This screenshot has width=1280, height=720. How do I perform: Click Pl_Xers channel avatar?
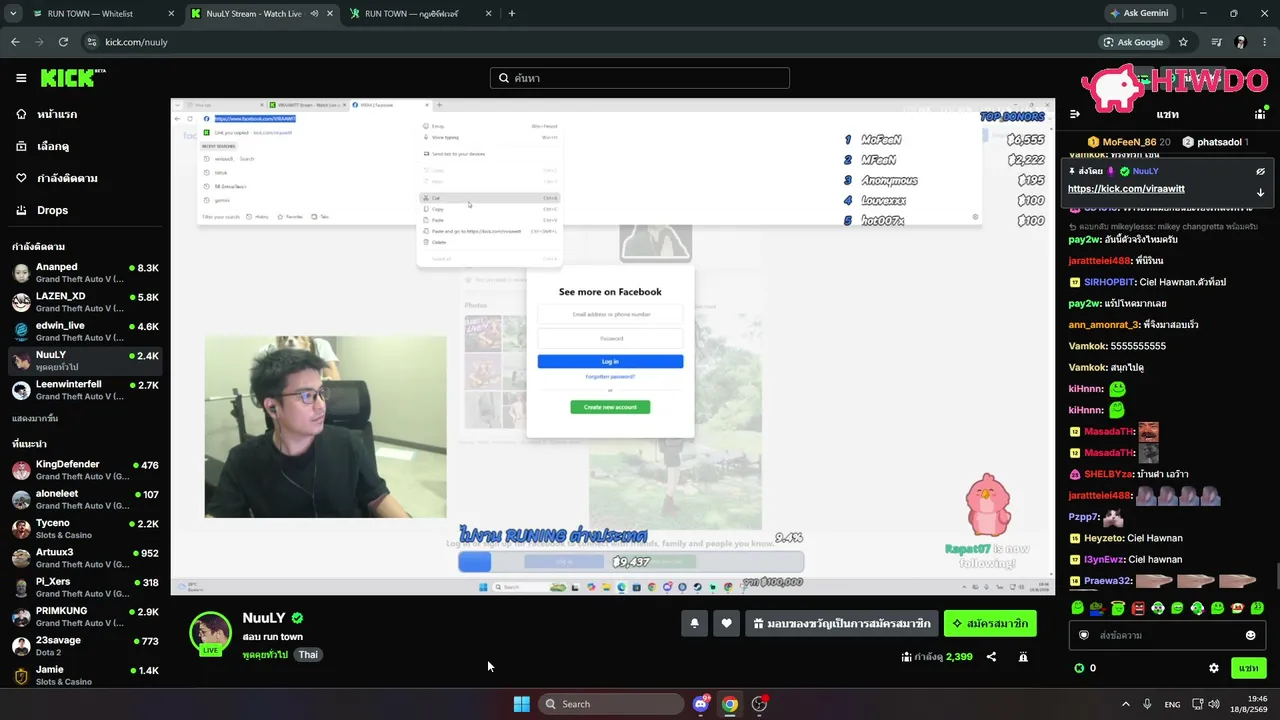point(21,588)
